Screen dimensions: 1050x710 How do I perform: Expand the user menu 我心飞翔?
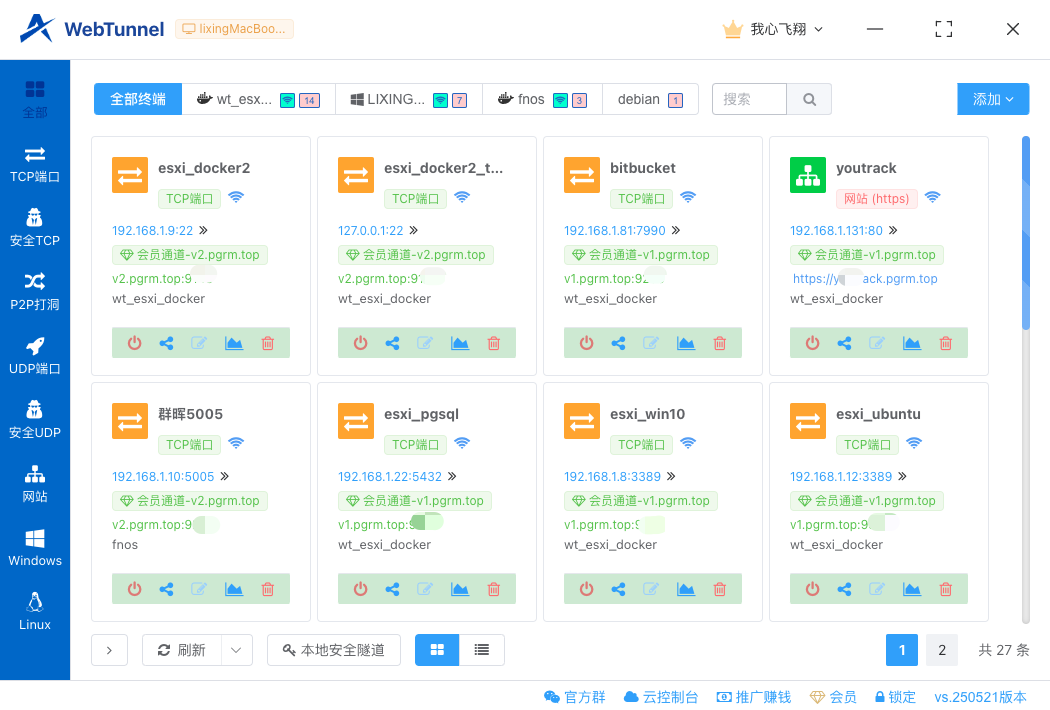pyautogui.click(x=774, y=29)
